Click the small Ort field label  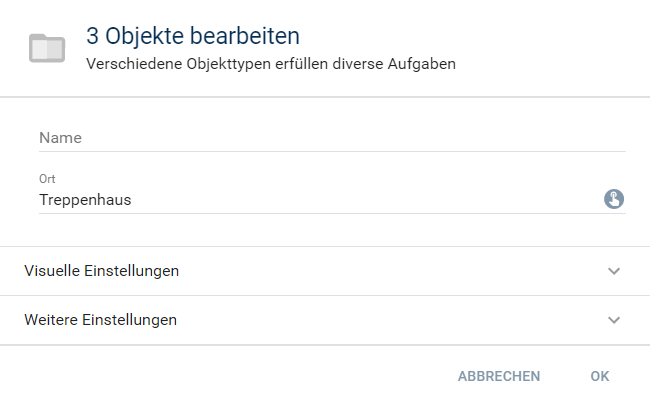[x=46, y=178]
